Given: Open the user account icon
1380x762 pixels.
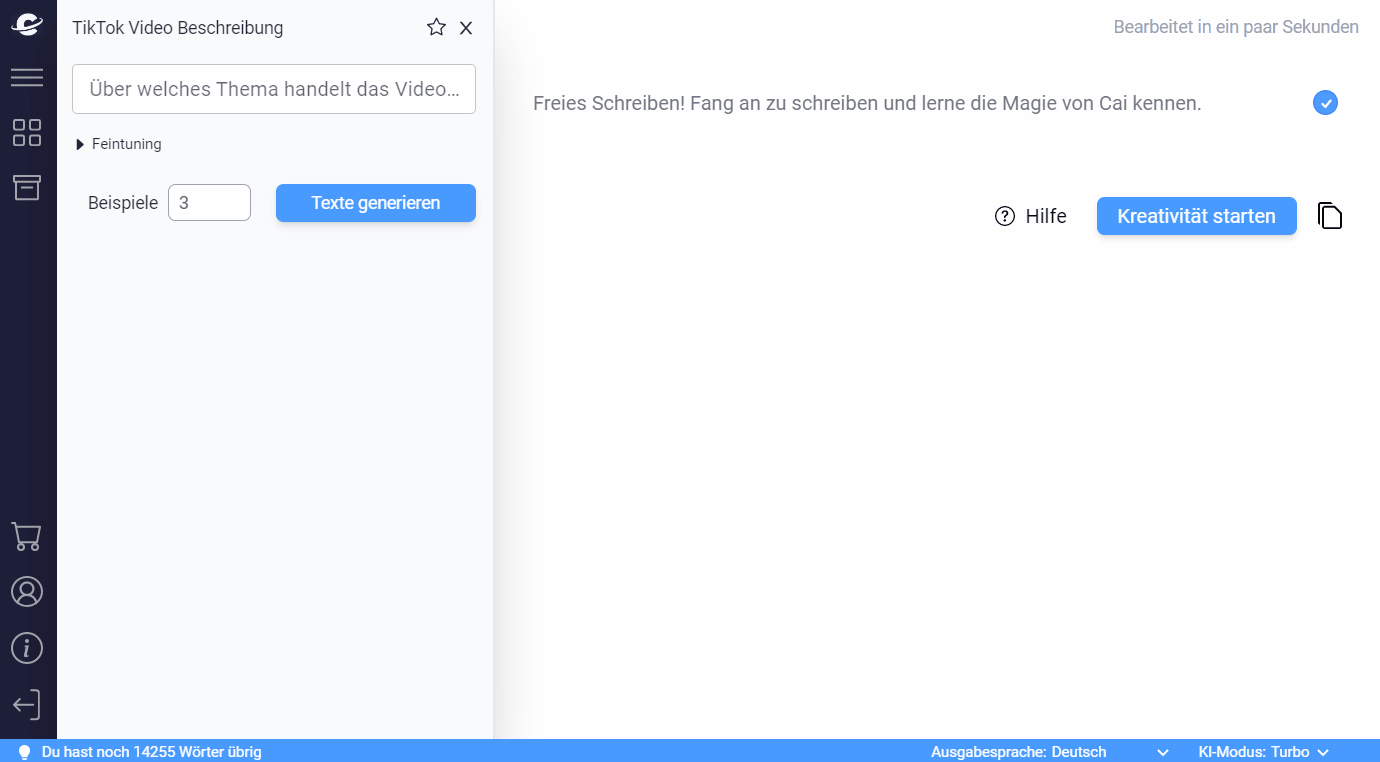Looking at the screenshot, I should pos(27,592).
